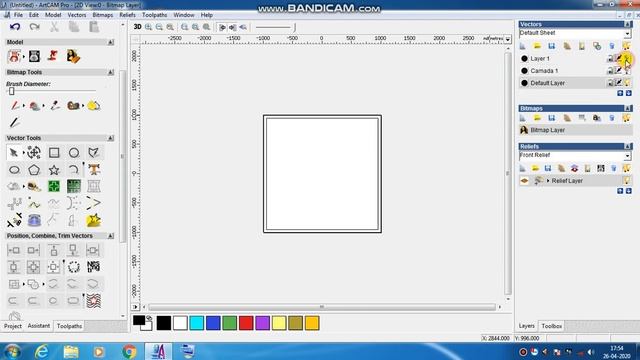
Task: Toggle snapping pencil on Camada 1
Action: click(619, 71)
